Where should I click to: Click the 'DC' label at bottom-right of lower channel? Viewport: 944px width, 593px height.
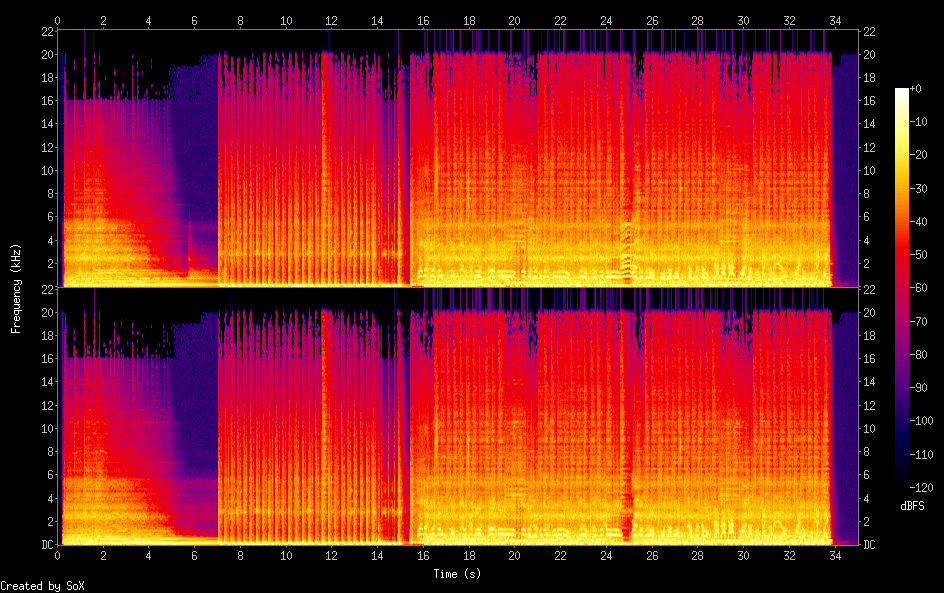(x=870, y=545)
